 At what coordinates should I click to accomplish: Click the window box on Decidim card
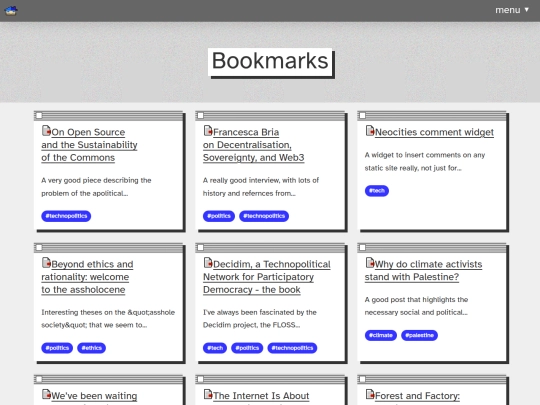tap(200, 247)
